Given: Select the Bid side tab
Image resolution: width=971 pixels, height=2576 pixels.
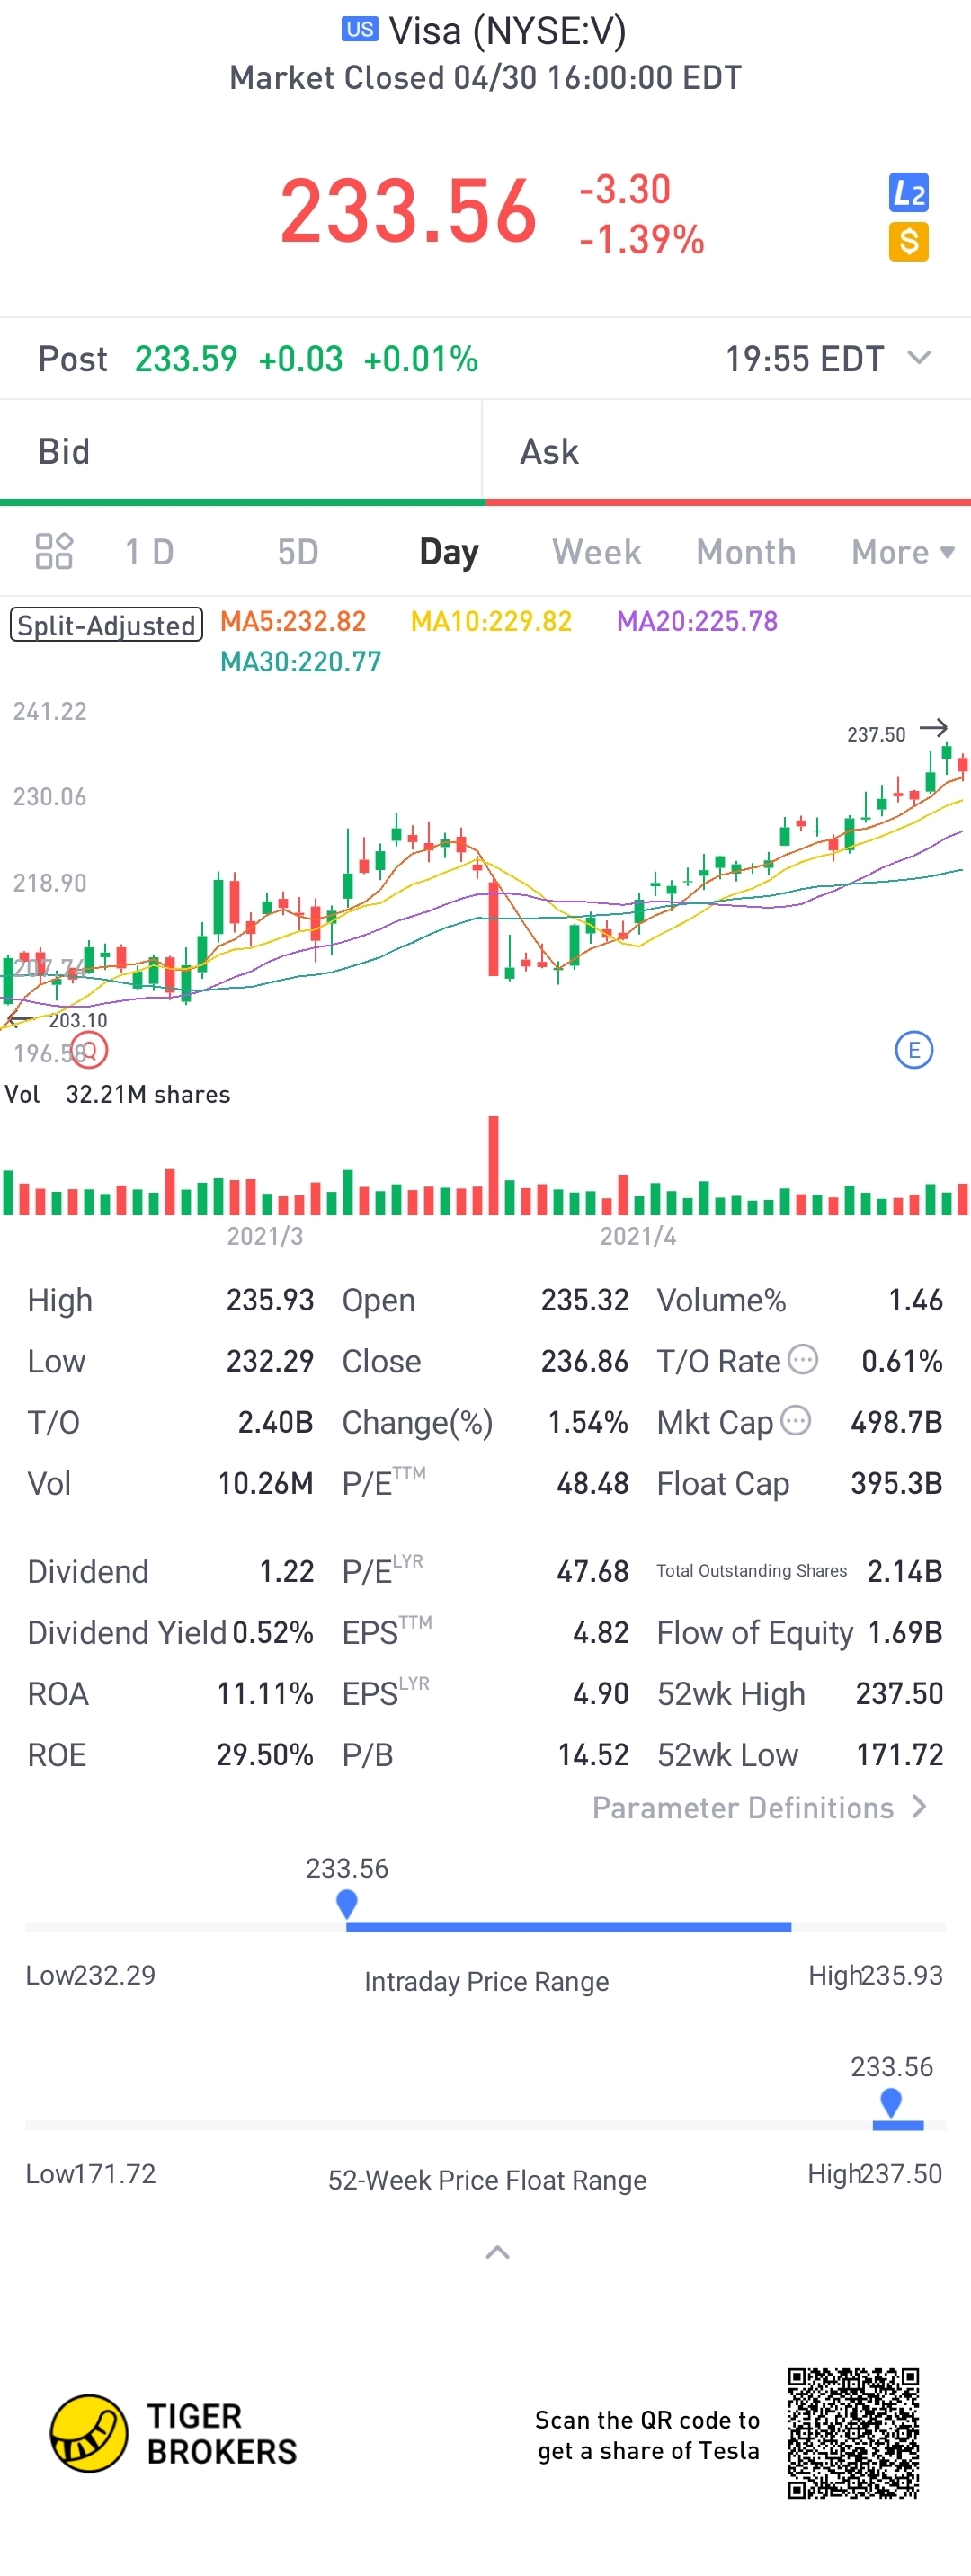Looking at the screenshot, I should click(242, 452).
